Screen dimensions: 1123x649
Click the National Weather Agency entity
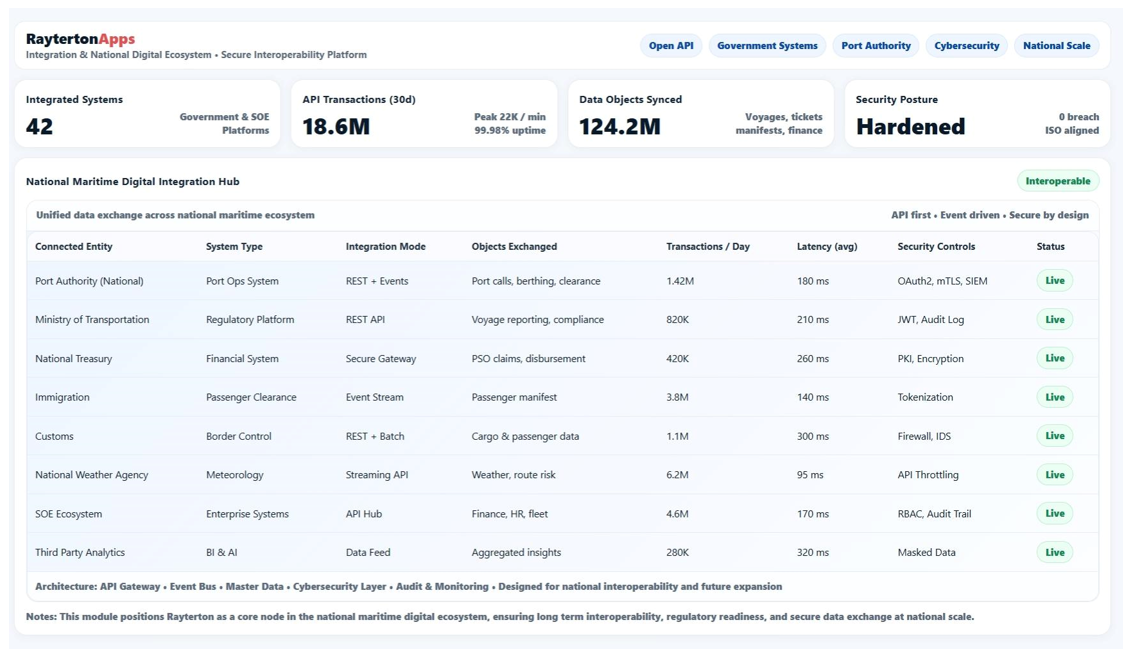click(x=91, y=475)
